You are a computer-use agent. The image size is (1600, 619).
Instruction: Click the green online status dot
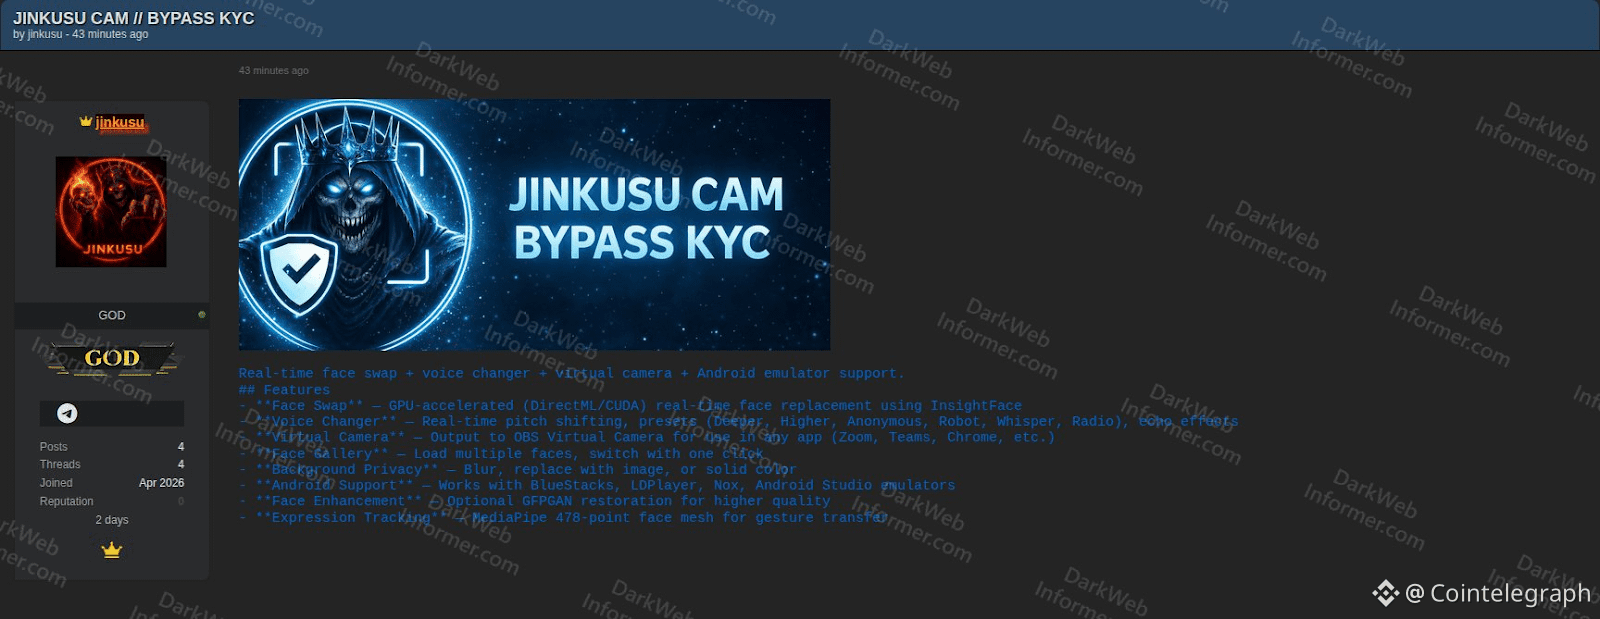point(202,315)
